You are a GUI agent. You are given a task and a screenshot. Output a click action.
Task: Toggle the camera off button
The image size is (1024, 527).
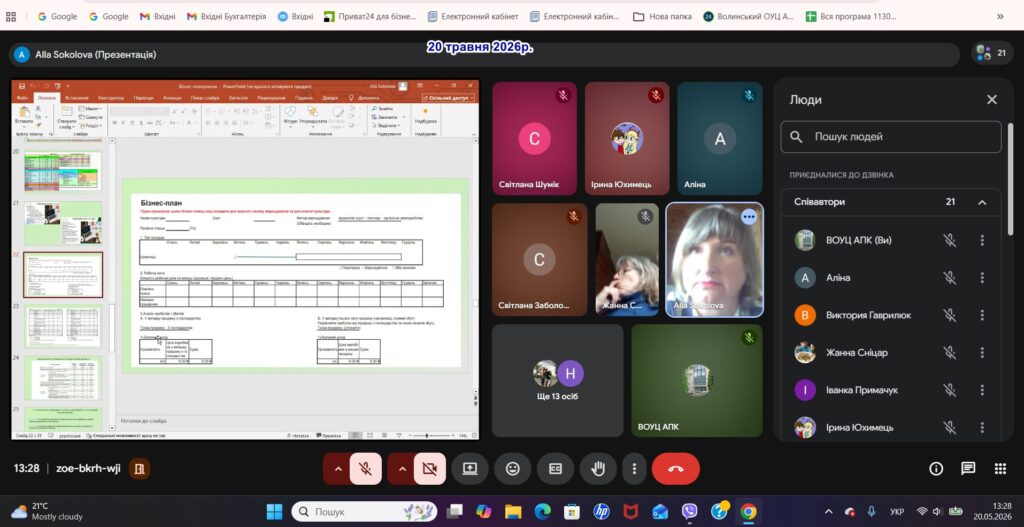tap(430, 469)
